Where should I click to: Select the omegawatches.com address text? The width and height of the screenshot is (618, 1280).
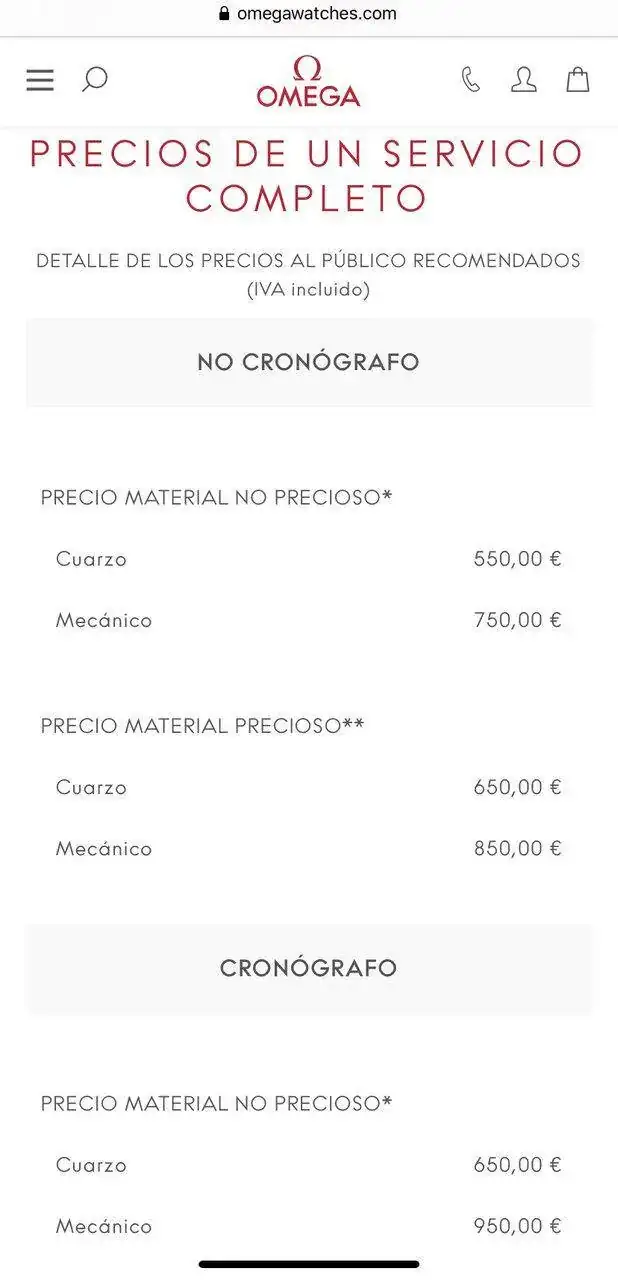(316, 14)
